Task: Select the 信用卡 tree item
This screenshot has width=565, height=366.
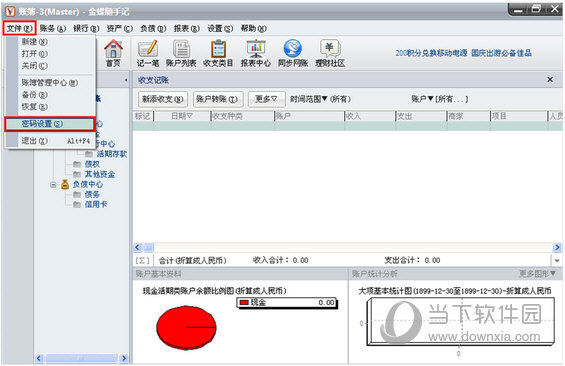Action: pyautogui.click(x=96, y=204)
